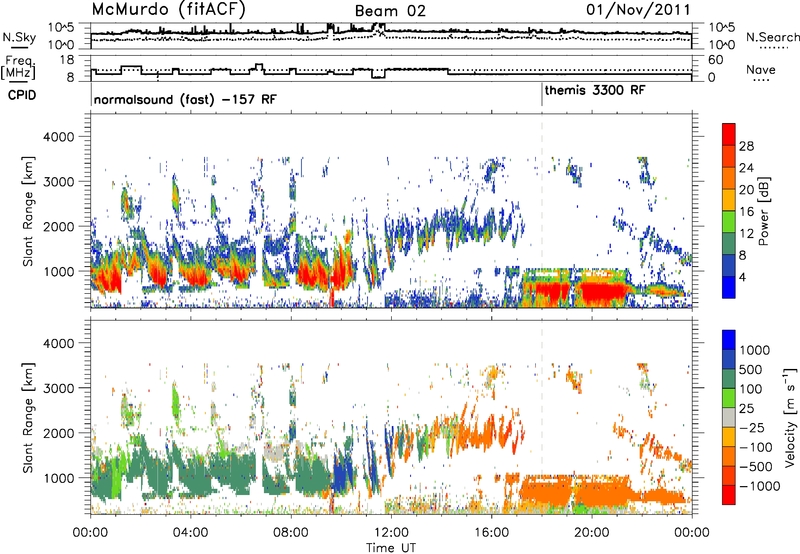This screenshot has width=800, height=554.
Task: Click the 'N.Sky' legend label
Action: click(x=19, y=37)
